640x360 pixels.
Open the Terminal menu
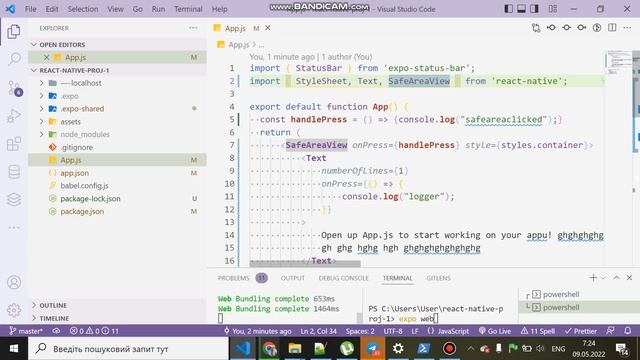point(188,9)
